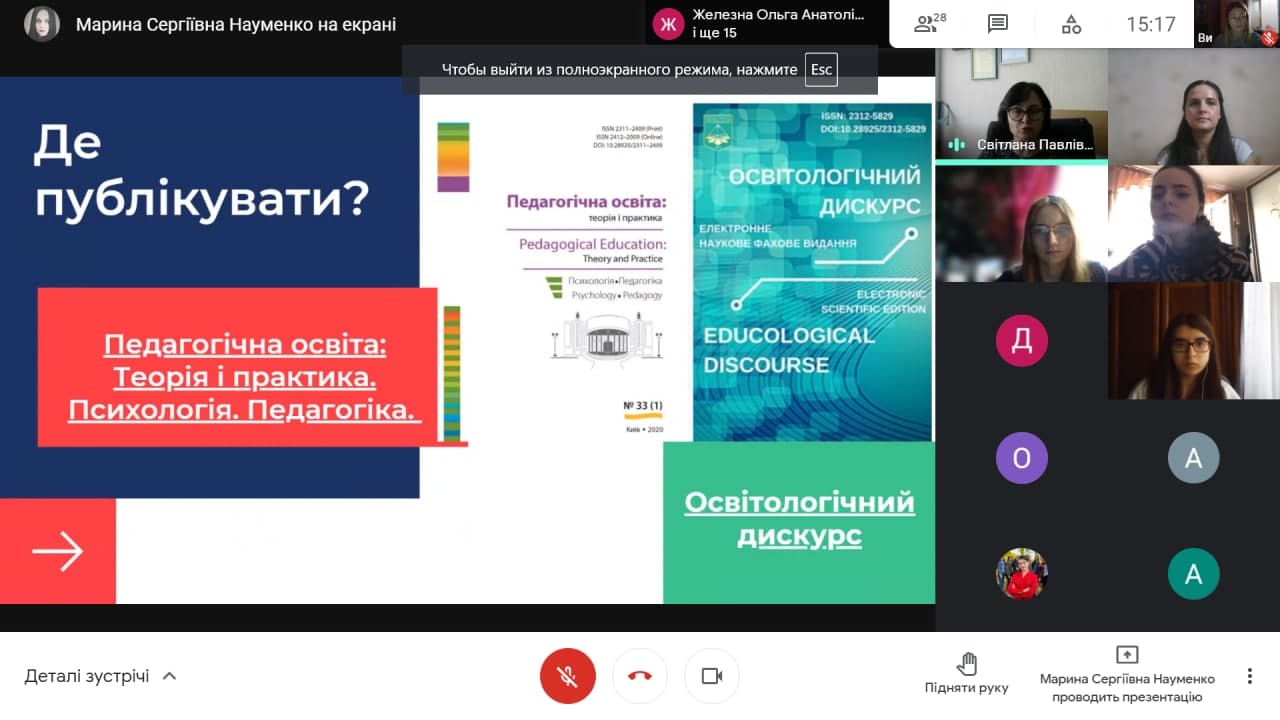1280x720 pixels.
Task: Click the Educological Discourse journal cover
Action: tap(812, 272)
